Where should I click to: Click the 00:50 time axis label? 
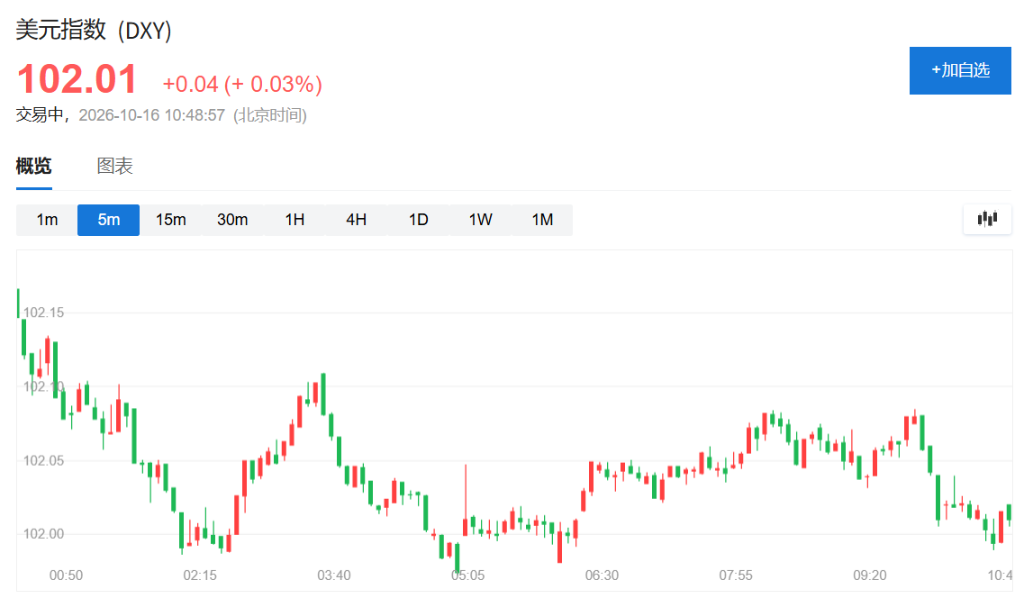coord(66,576)
